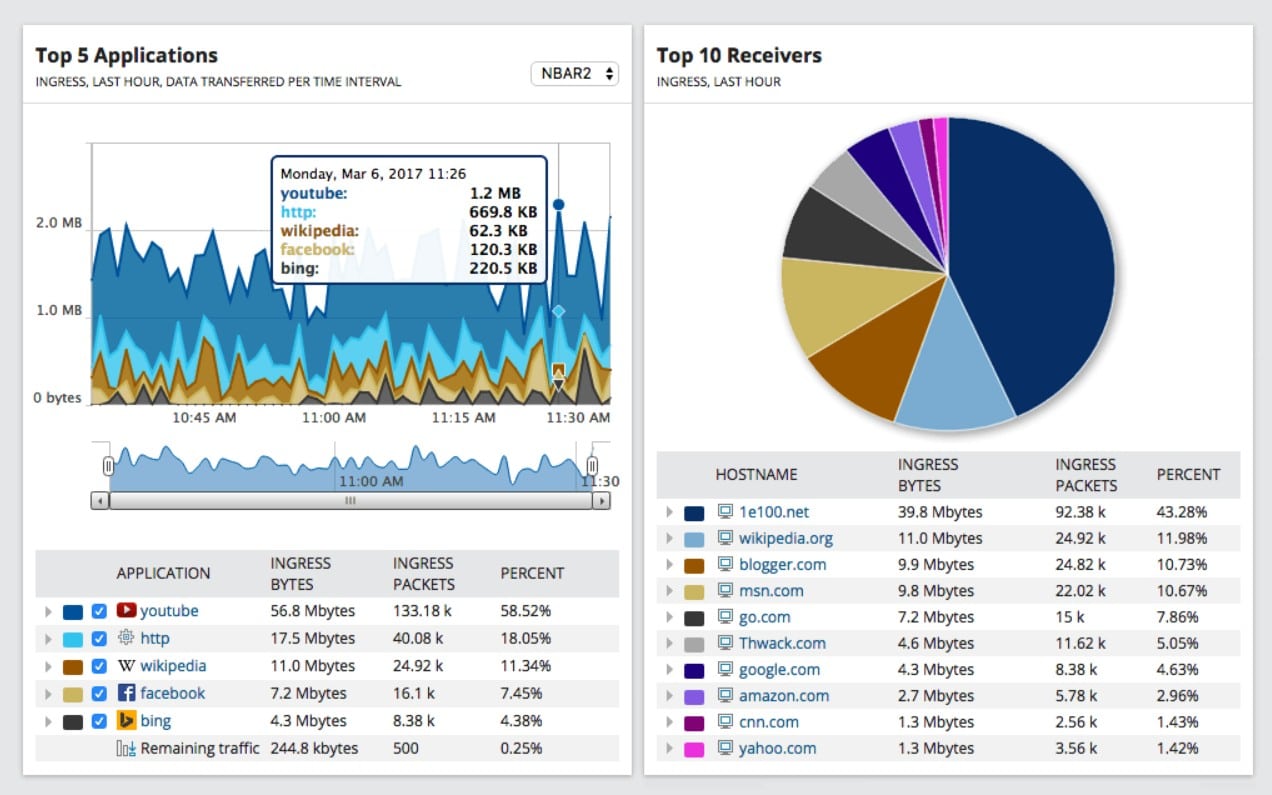Click the monitor icon beside amazon.com
Image resolution: width=1272 pixels, height=795 pixels.
pos(725,696)
